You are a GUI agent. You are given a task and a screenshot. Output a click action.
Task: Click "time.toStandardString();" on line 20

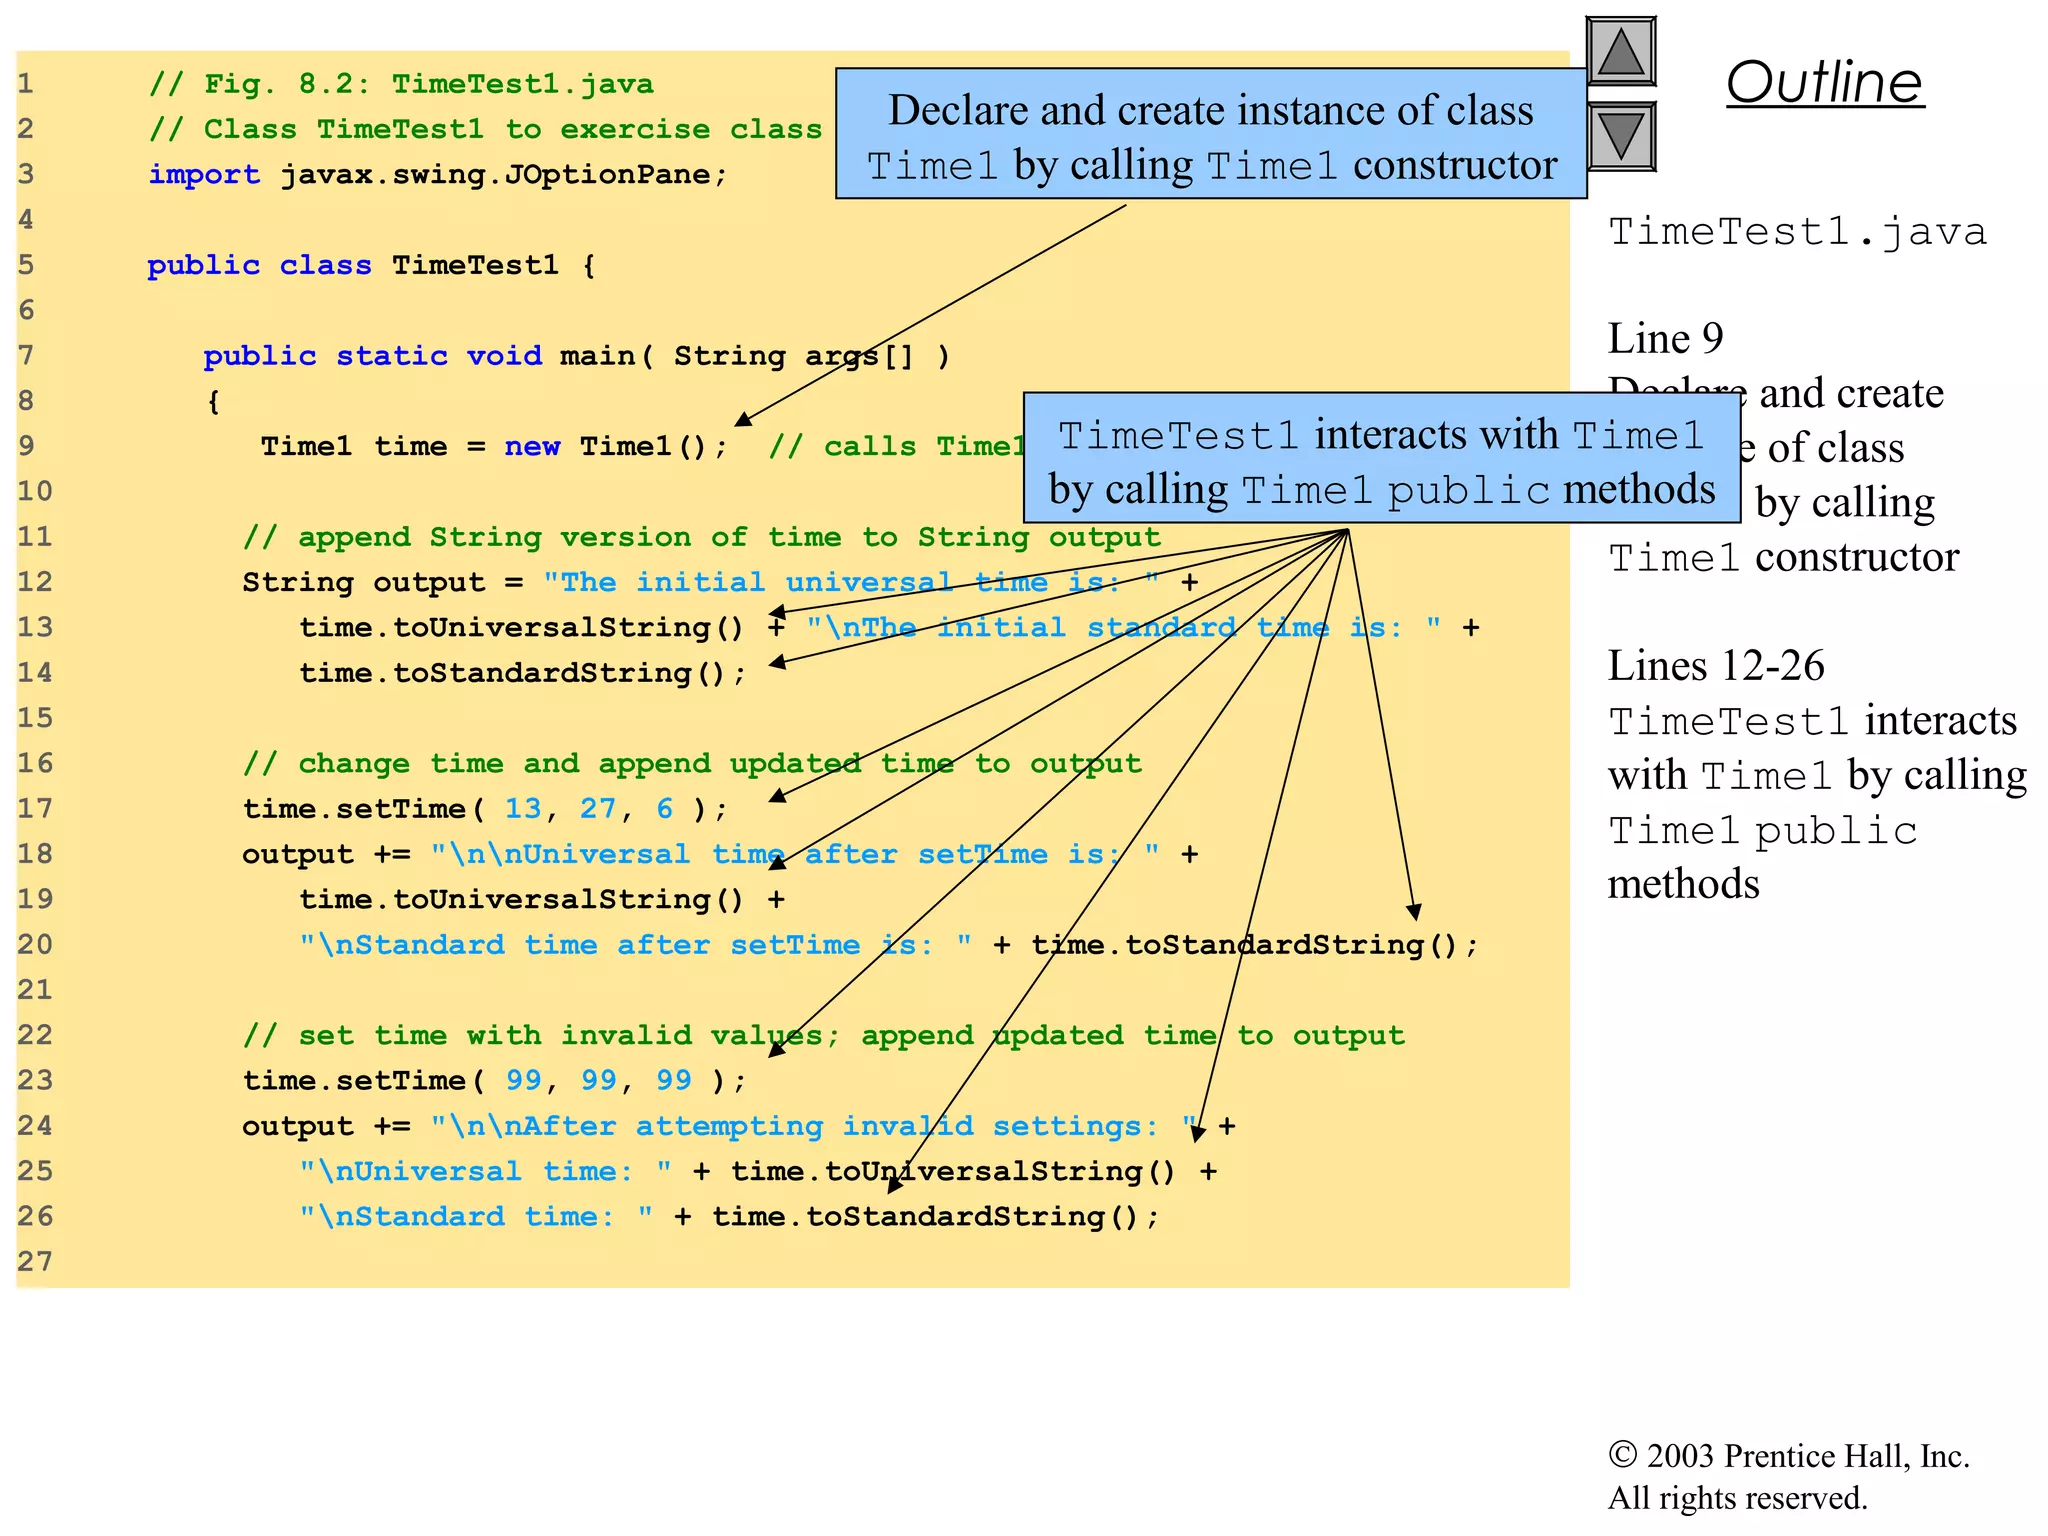pos(1255,945)
